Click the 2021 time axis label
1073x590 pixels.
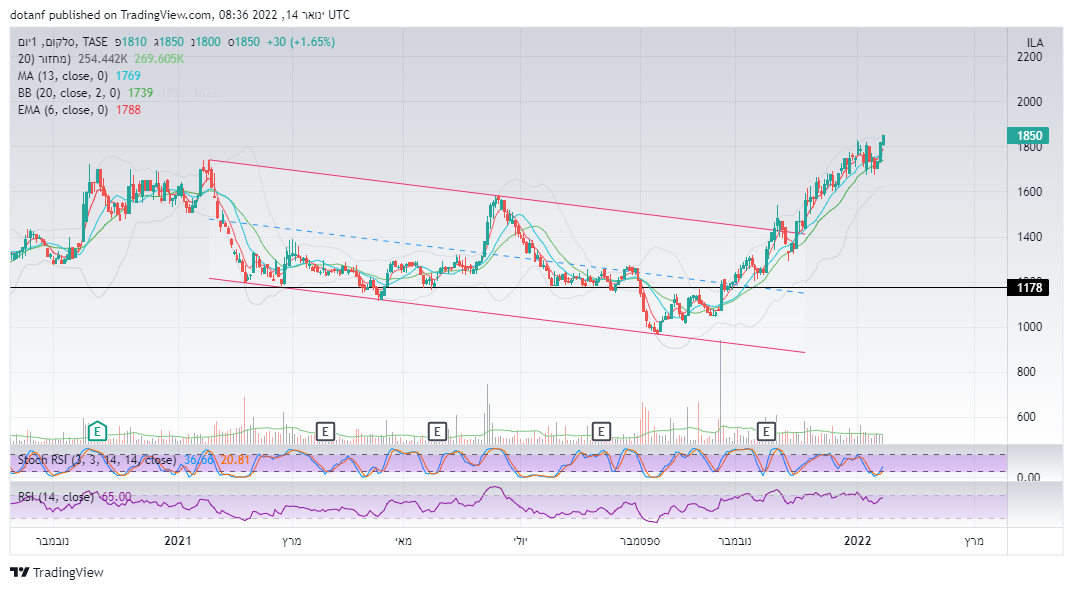(x=178, y=541)
